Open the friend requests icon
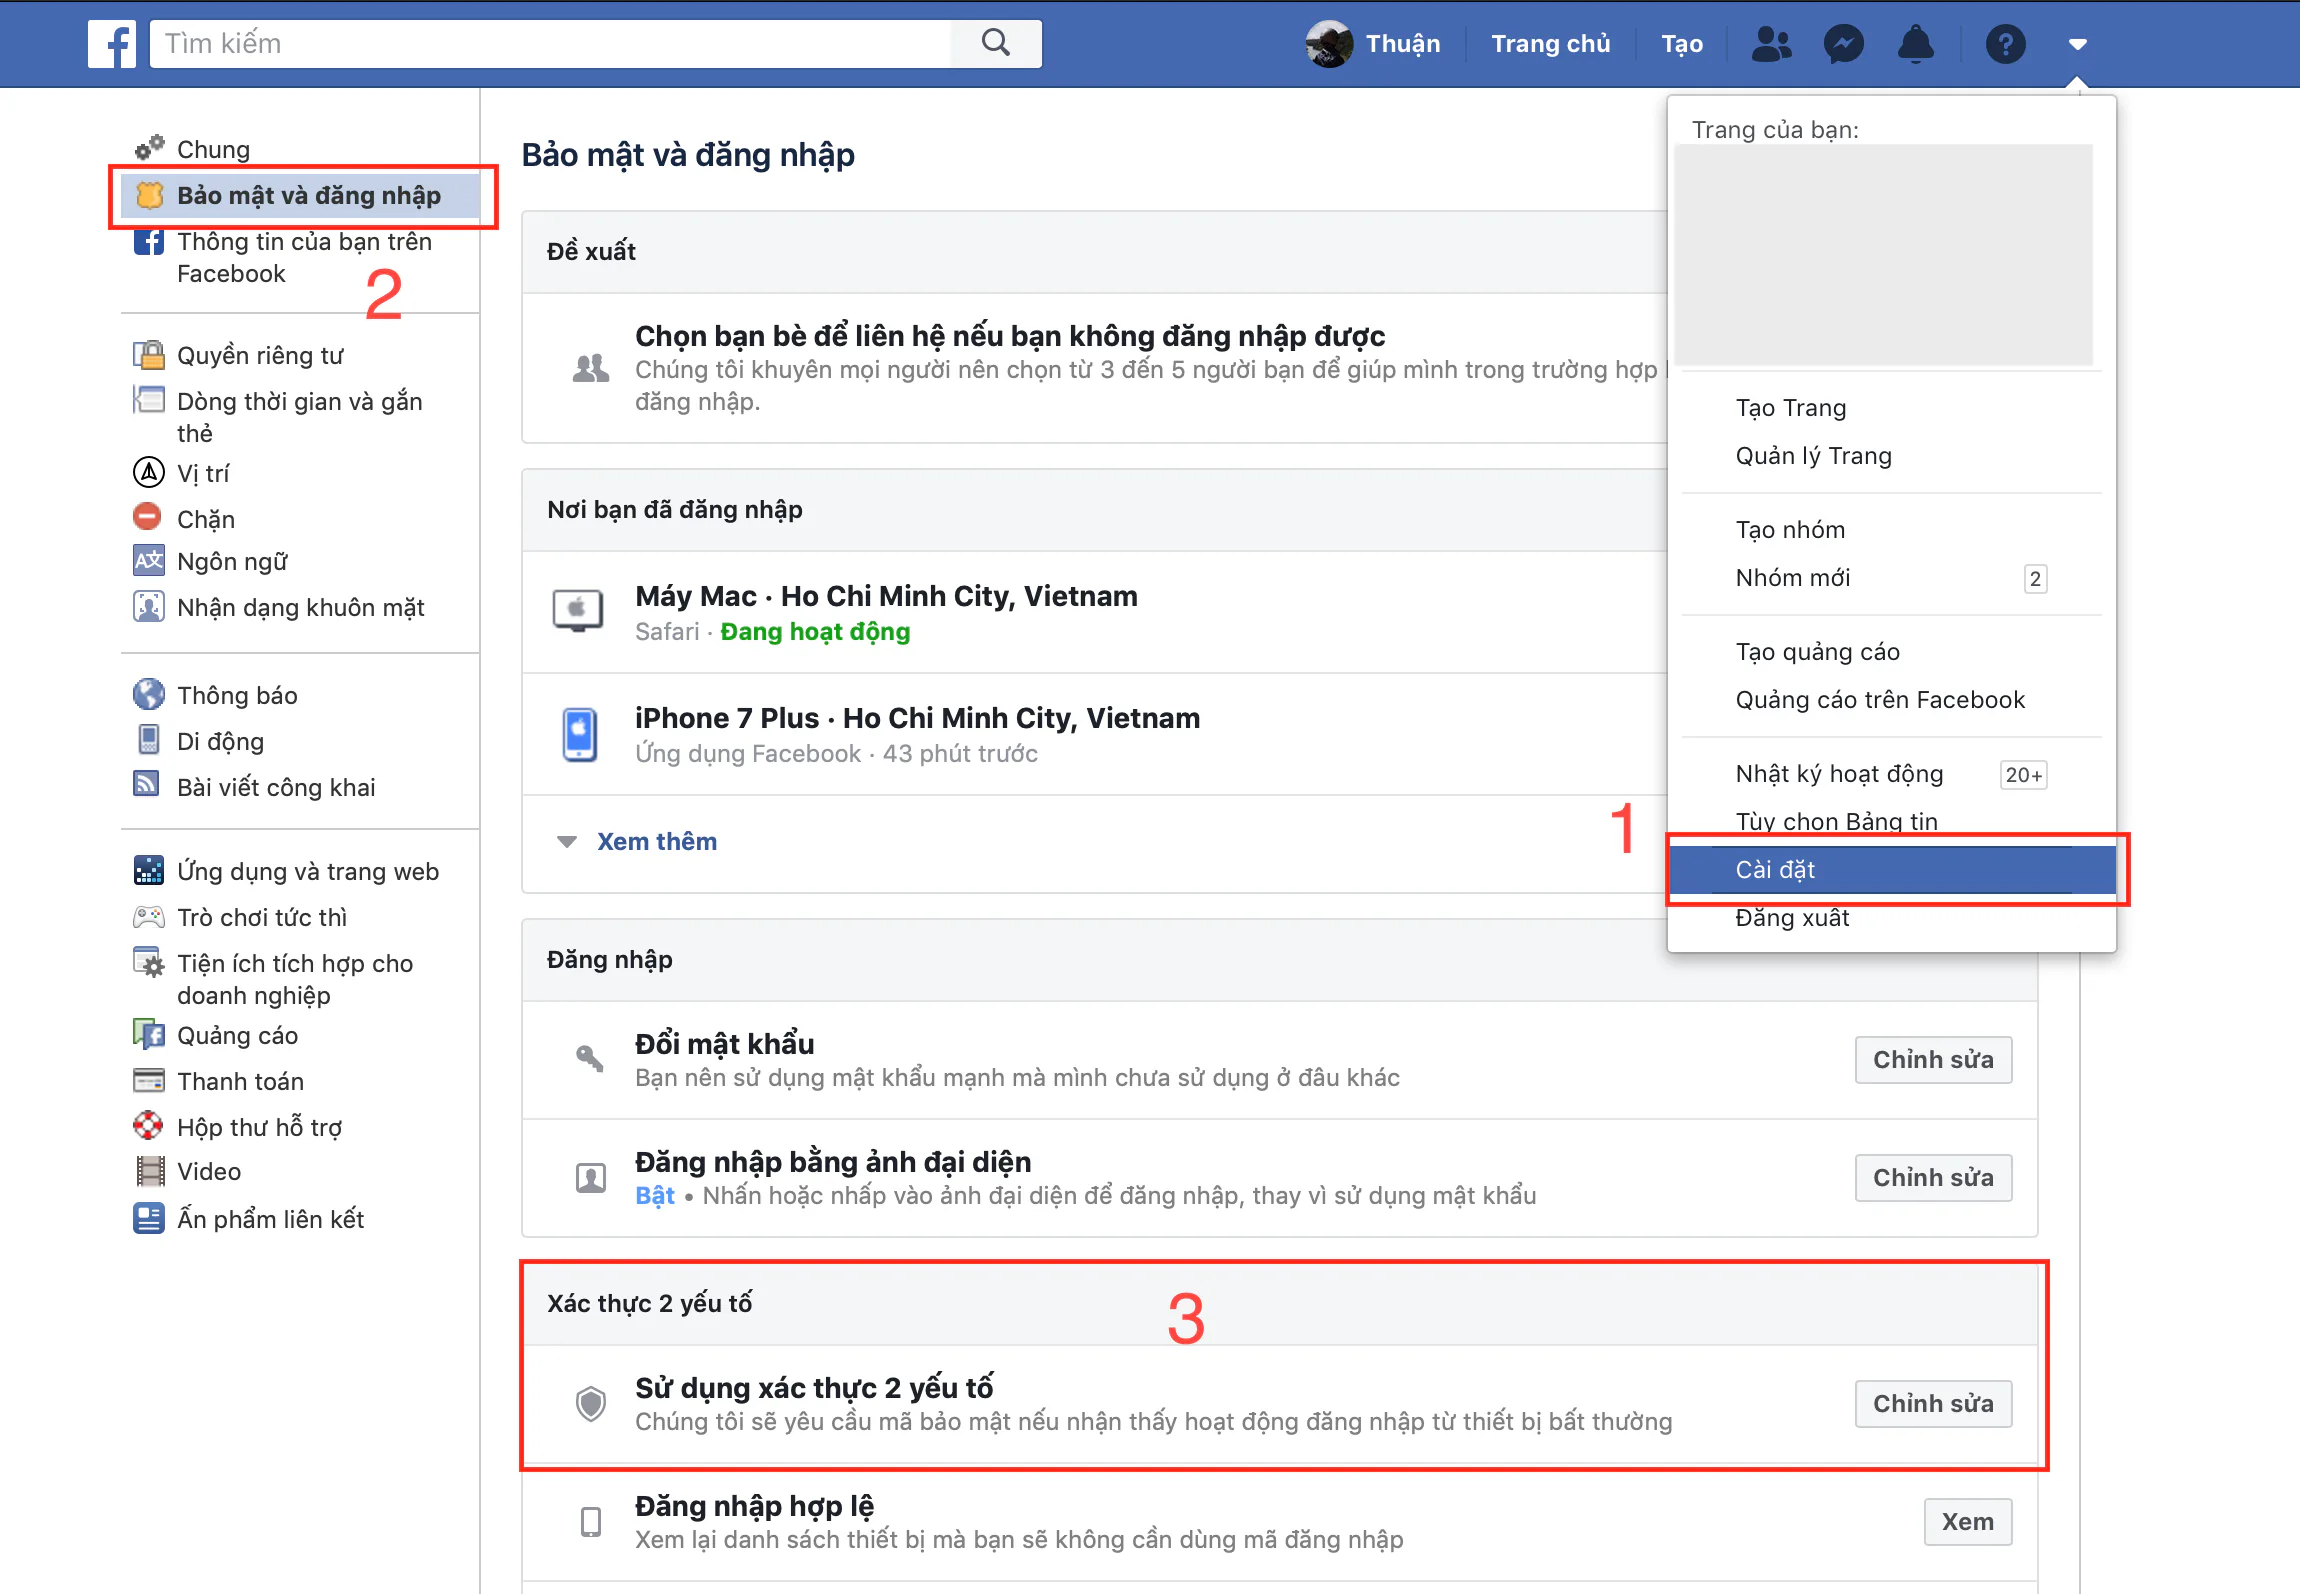The width and height of the screenshot is (2300, 1594). point(1771,44)
